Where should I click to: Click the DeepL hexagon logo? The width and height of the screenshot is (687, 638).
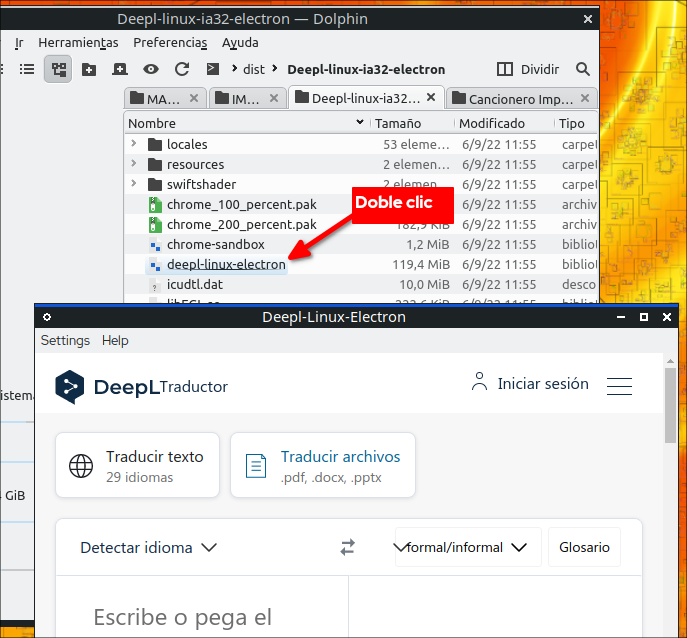70,387
